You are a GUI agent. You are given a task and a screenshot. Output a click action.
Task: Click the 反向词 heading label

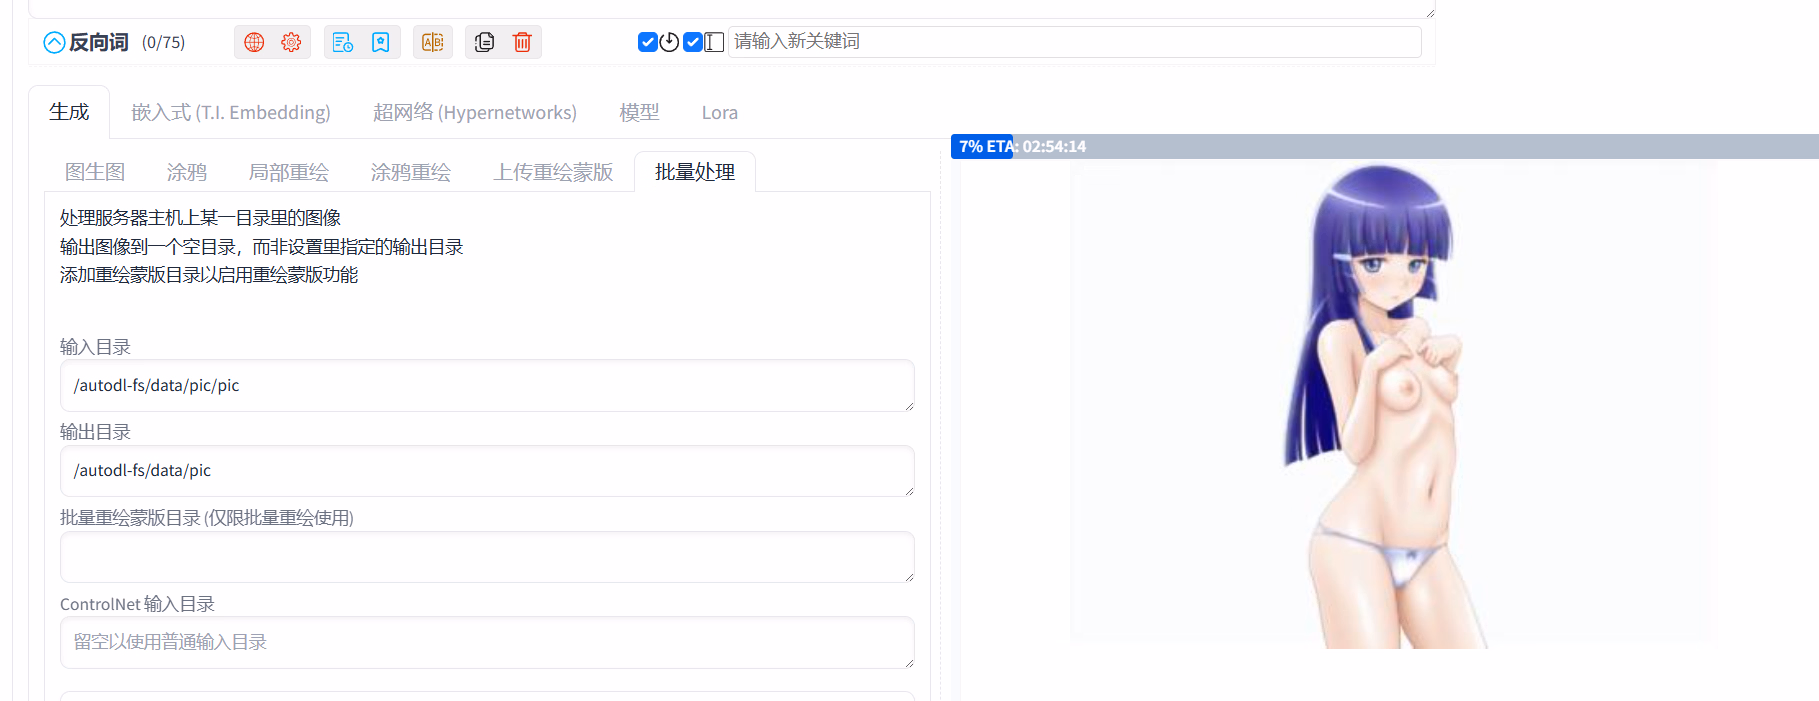point(98,42)
